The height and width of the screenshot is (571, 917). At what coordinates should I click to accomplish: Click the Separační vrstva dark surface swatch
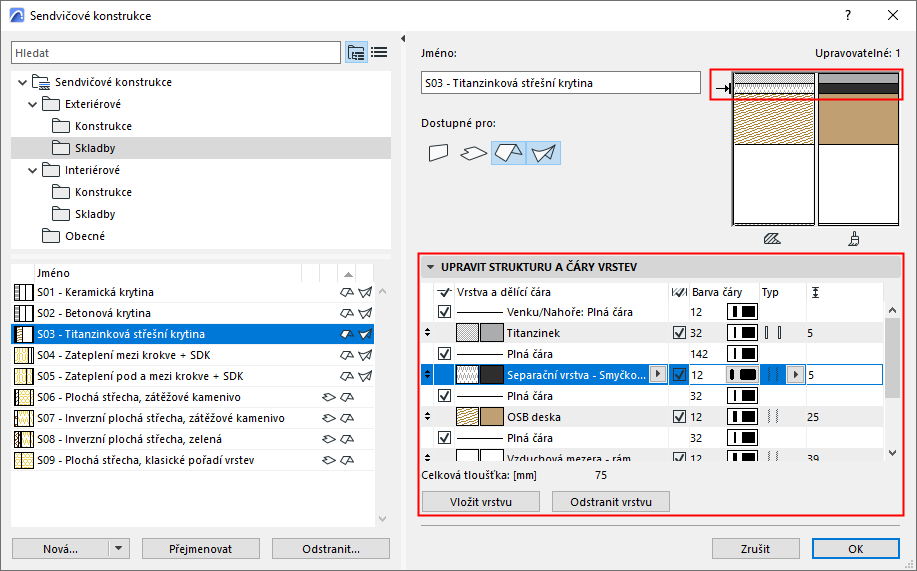[492, 375]
